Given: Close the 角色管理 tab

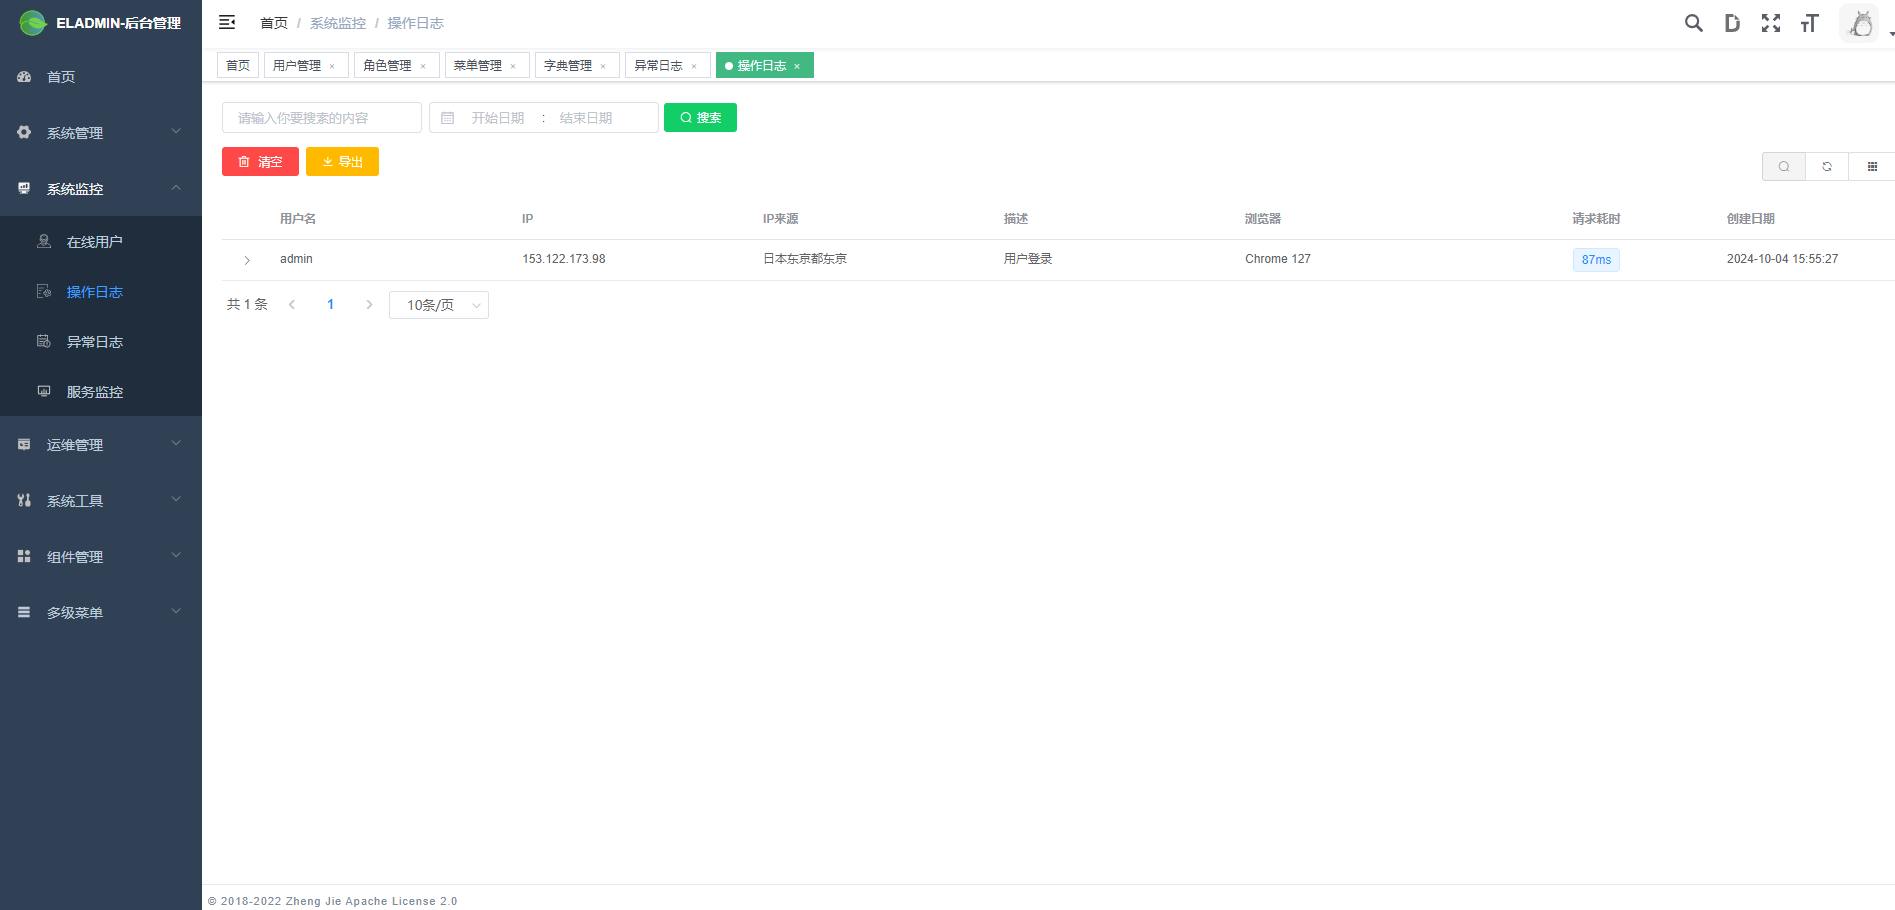Looking at the screenshot, I should (423, 66).
